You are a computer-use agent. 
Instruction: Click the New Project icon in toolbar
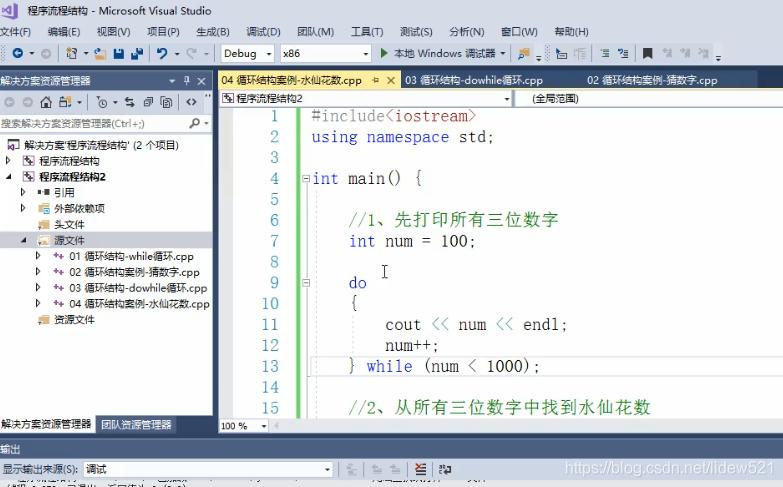pos(71,53)
